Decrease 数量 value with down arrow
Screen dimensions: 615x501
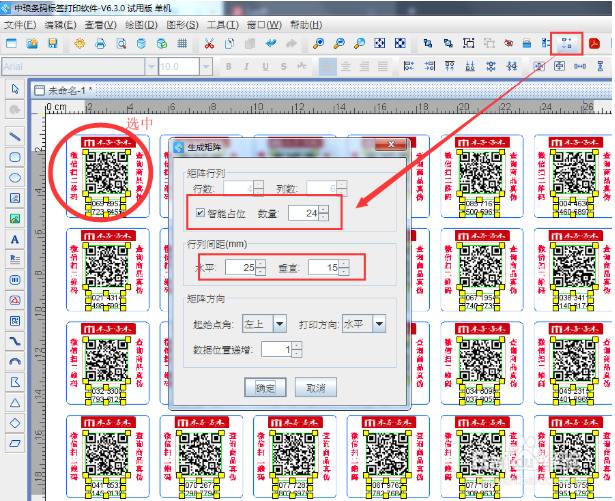pos(324,217)
